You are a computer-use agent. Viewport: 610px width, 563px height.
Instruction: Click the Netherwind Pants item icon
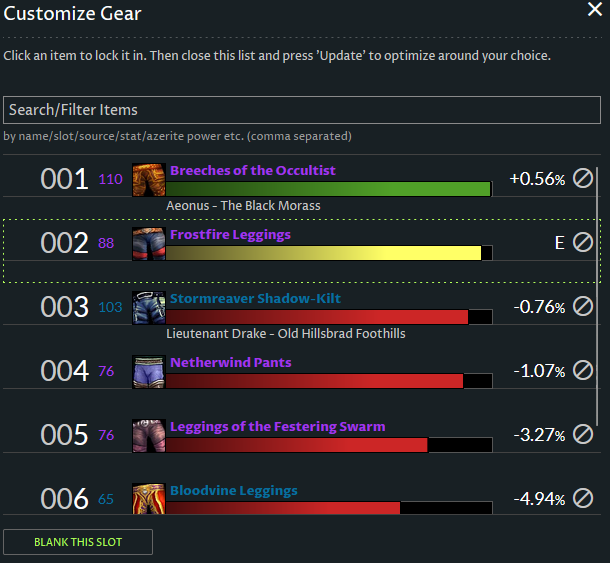point(148,371)
